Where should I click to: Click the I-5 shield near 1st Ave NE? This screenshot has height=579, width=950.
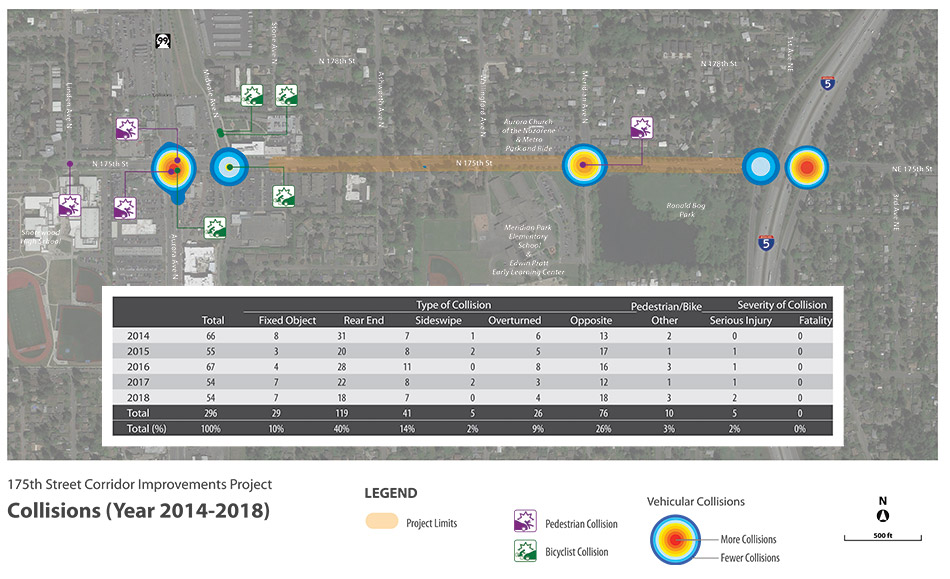828,83
